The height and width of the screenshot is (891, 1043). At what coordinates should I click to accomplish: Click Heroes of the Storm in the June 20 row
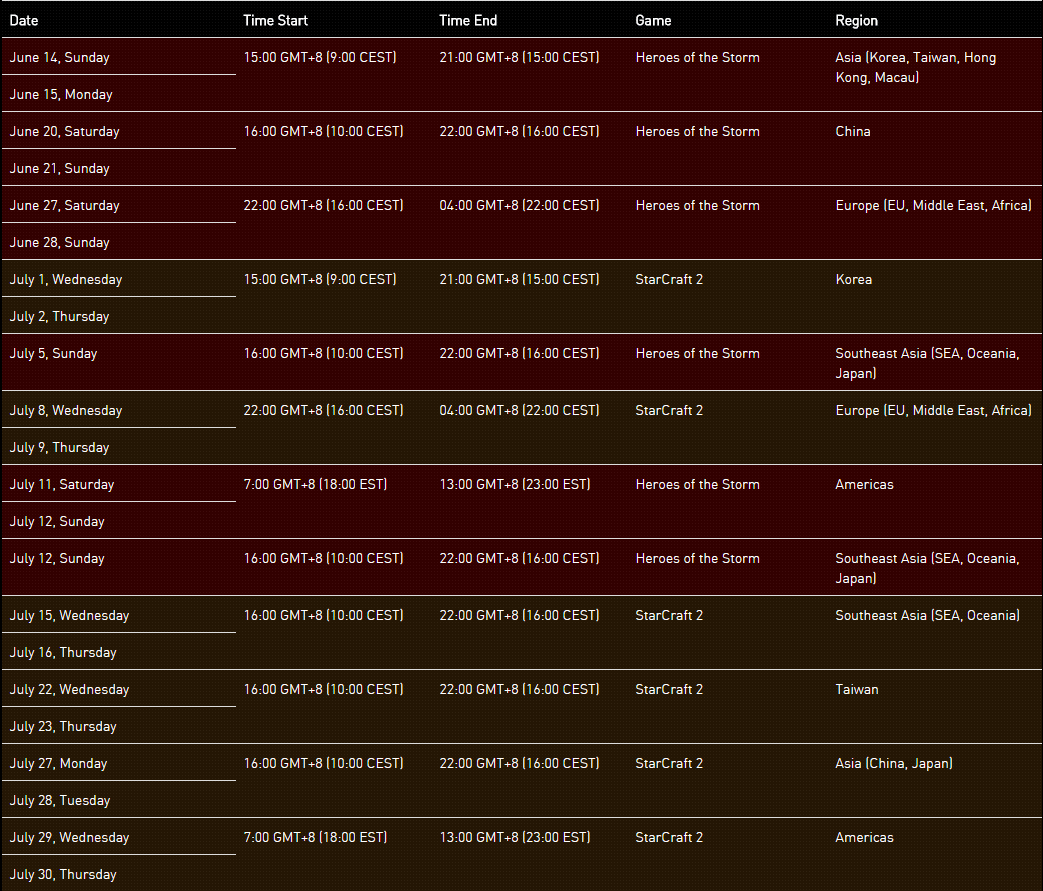tap(697, 131)
